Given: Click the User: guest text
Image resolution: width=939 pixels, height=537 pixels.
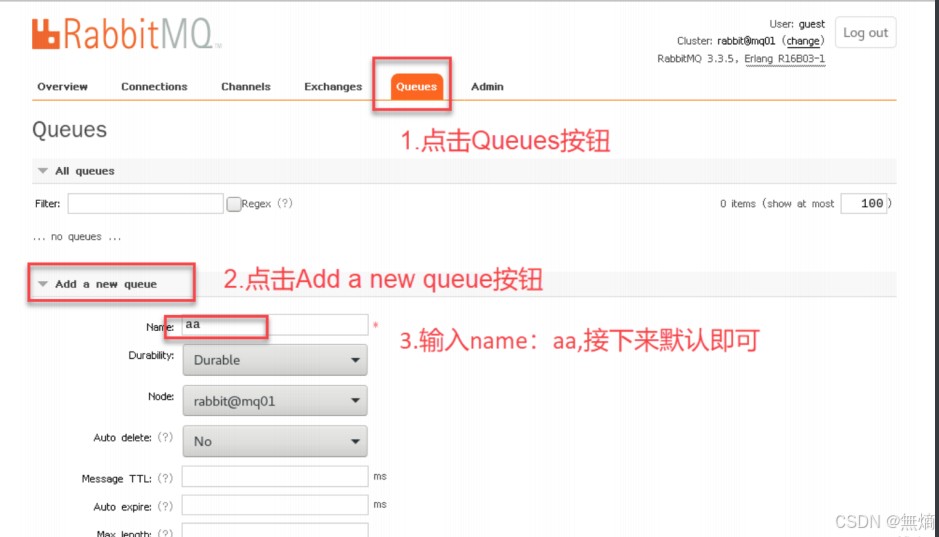Looking at the screenshot, I should (x=797, y=24).
